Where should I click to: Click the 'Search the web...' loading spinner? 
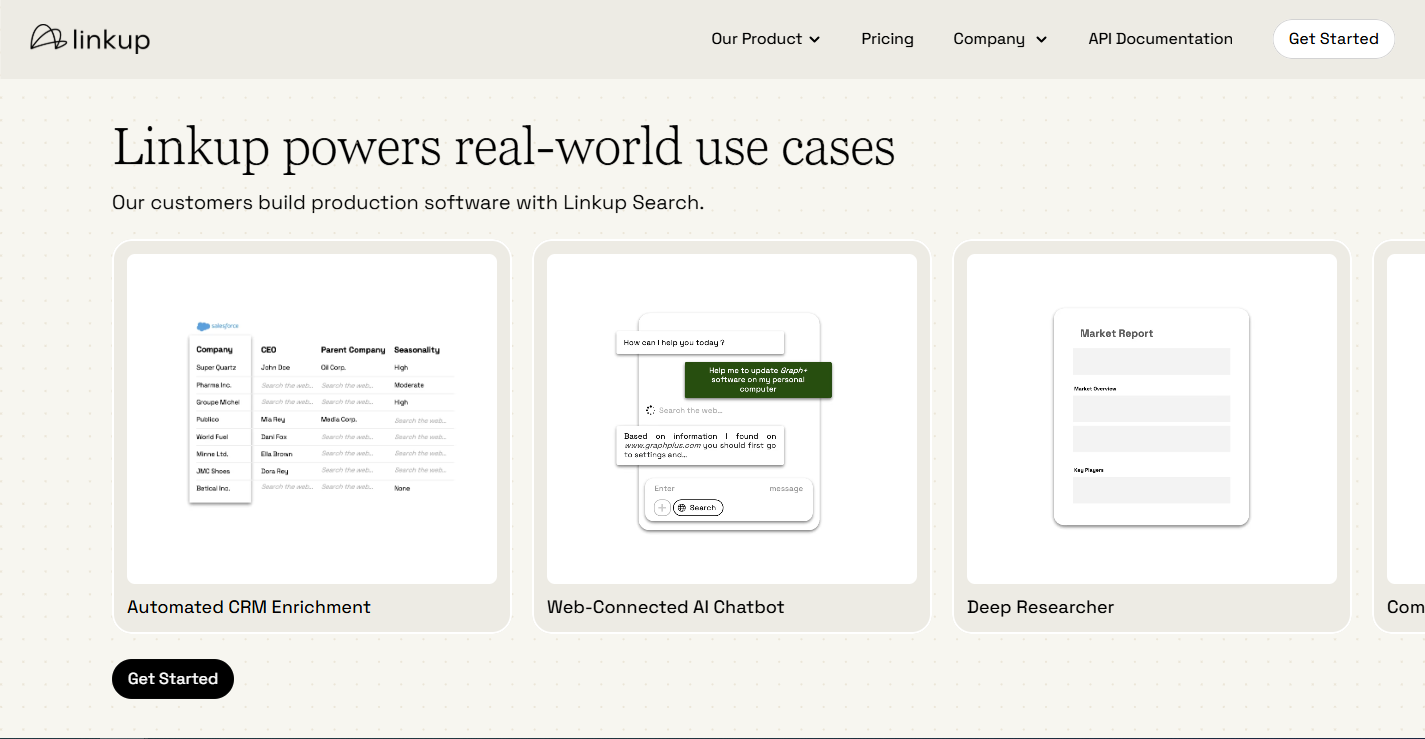pyautogui.click(x=651, y=410)
